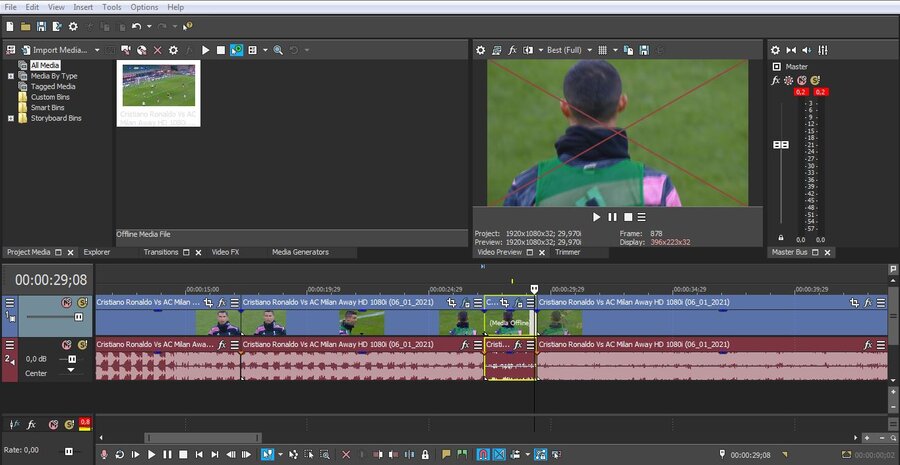900x465 pixels.
Task: Open Normal Edit Tool dropdown arrow
Action: [x=280, y=455]
